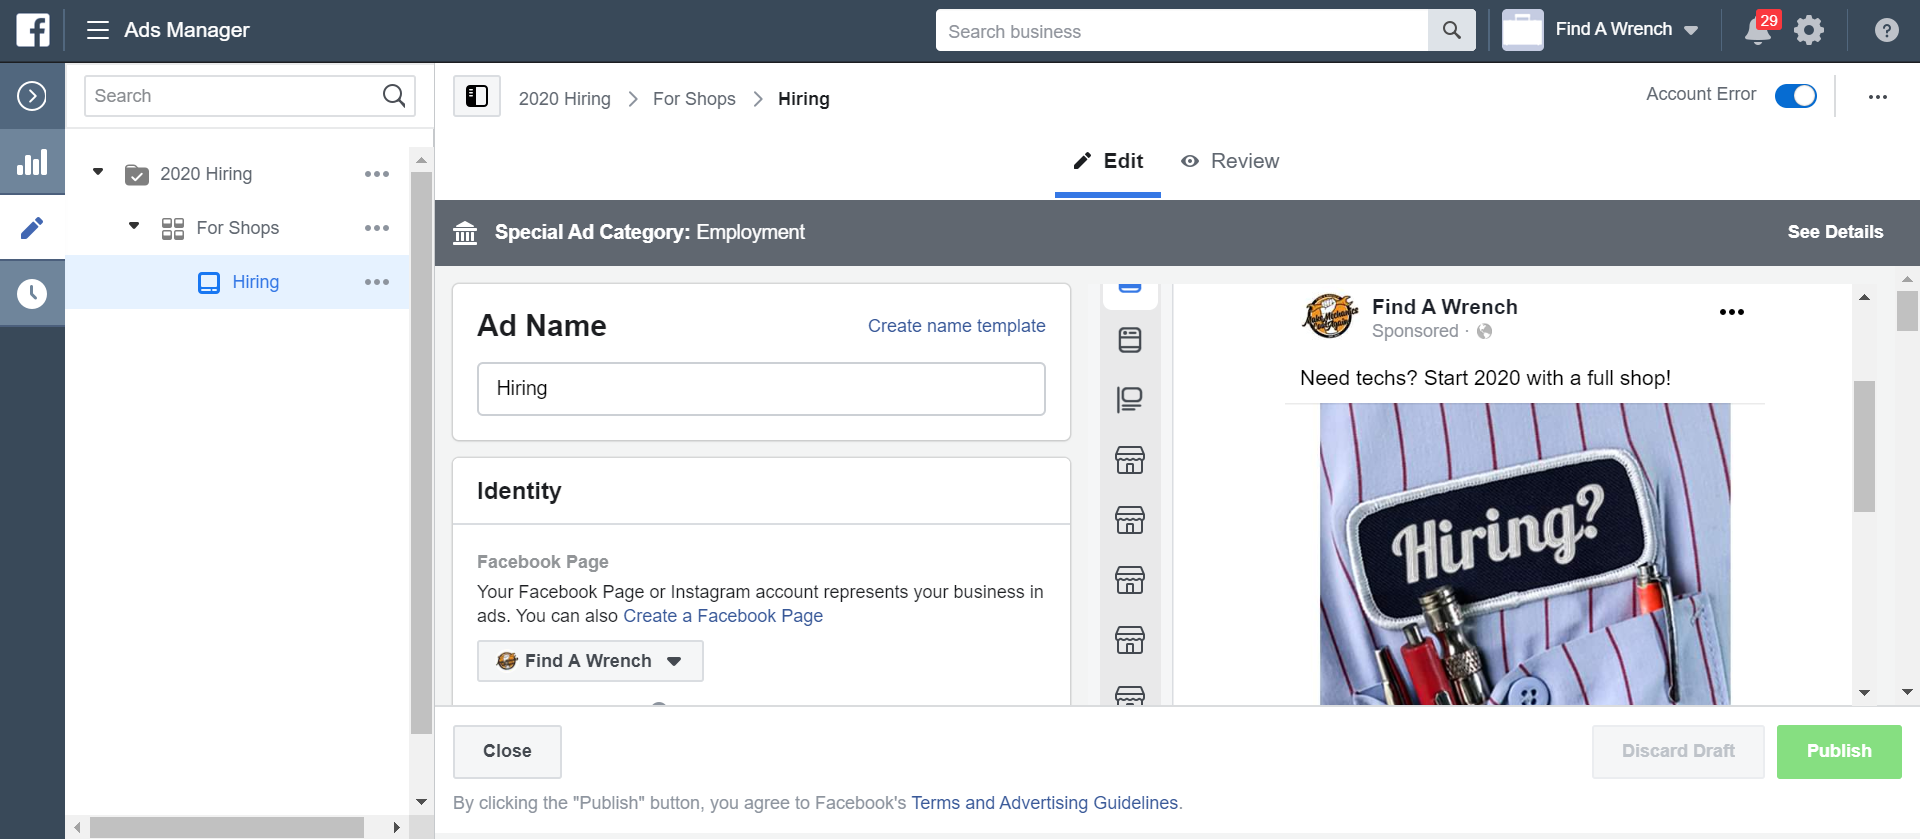1920x839 pixels.
Task: Open the ad preview post options ellipsis
Action: pos(1731,312)
